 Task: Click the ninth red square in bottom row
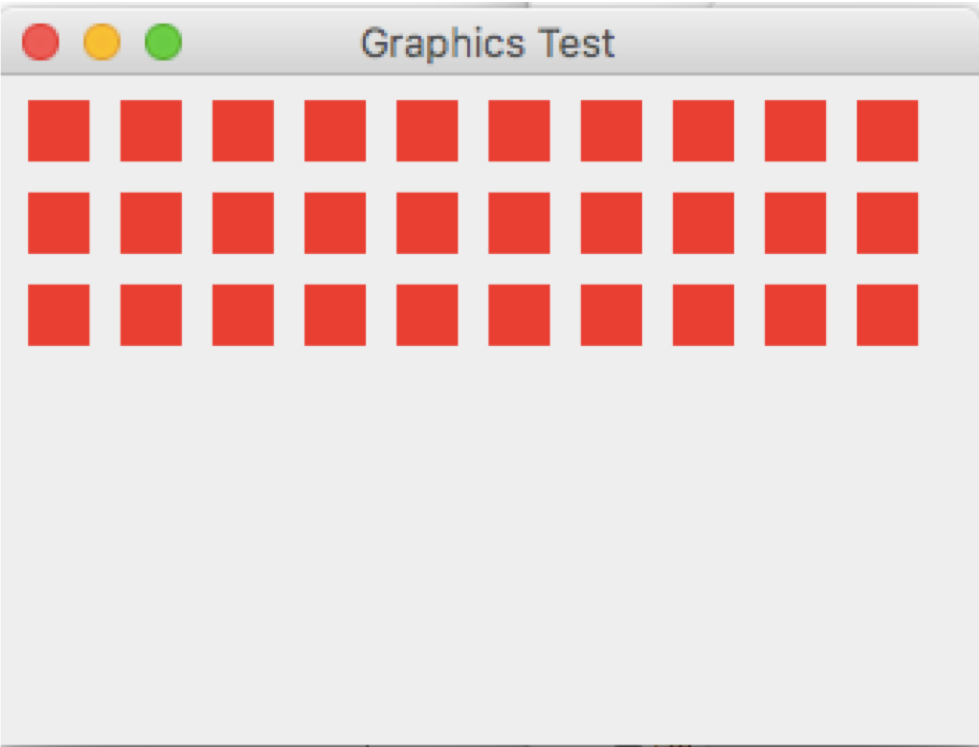point(795,315)
